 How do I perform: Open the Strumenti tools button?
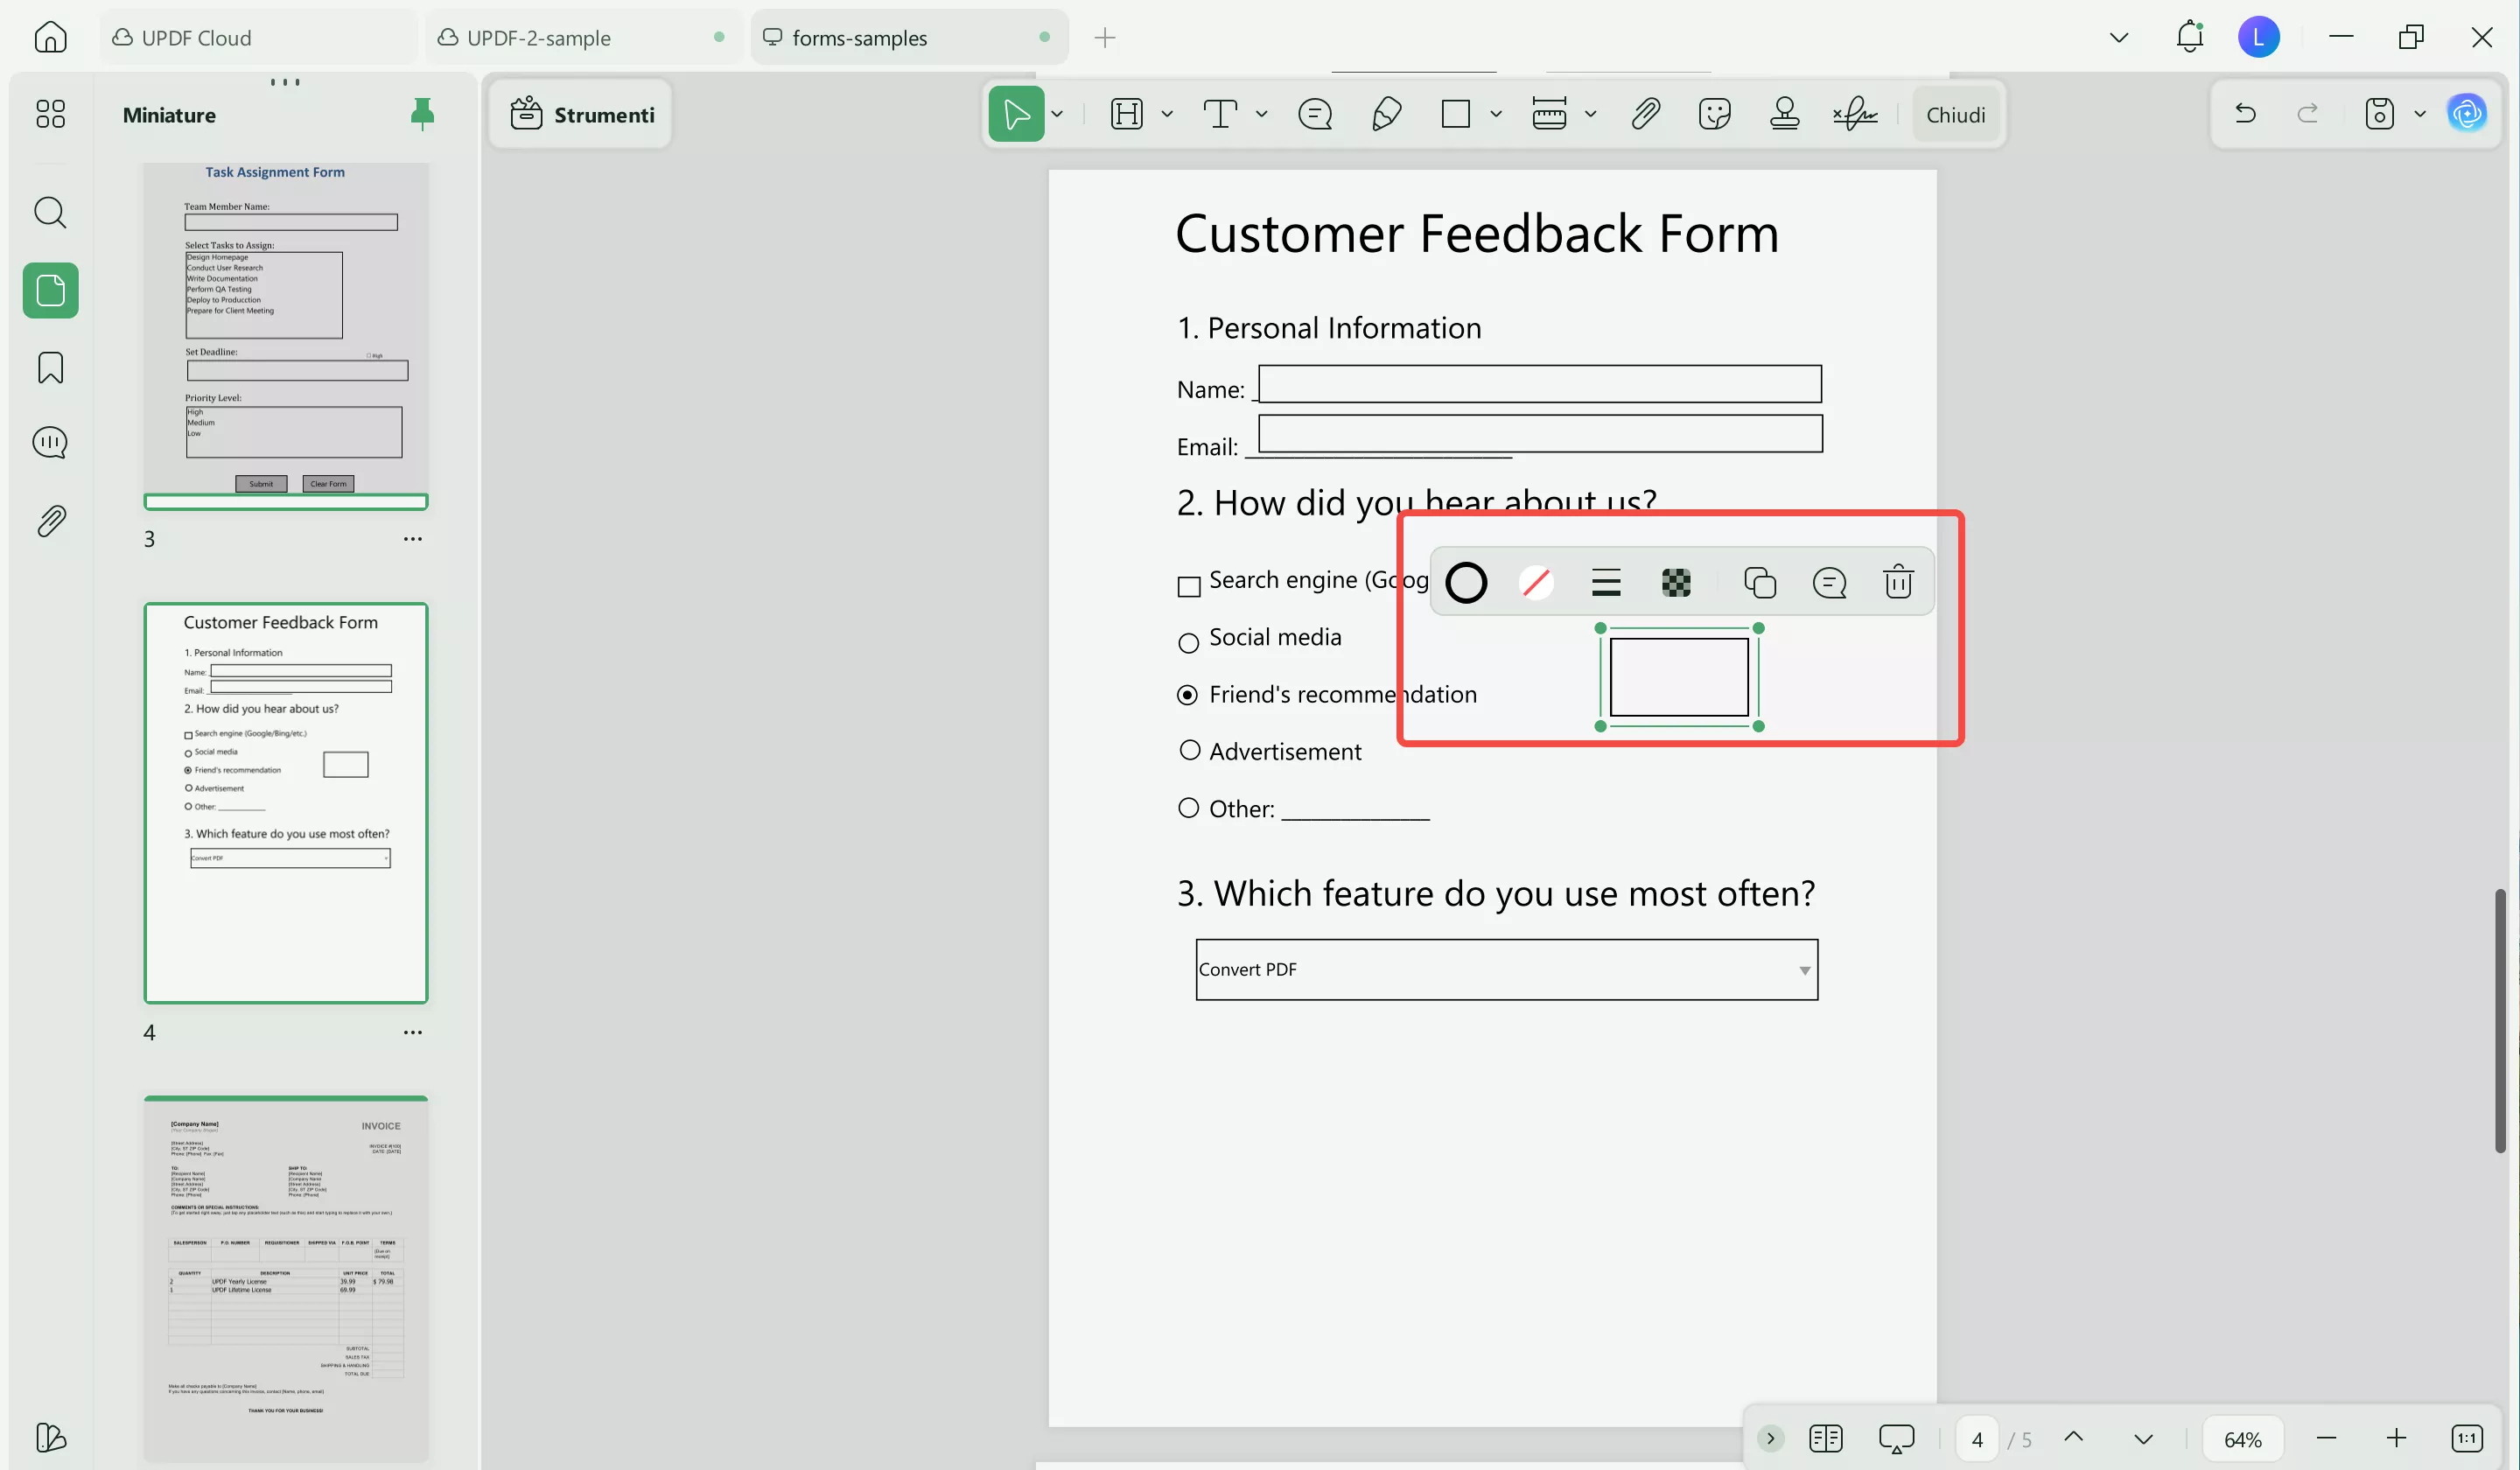point(582,115)
